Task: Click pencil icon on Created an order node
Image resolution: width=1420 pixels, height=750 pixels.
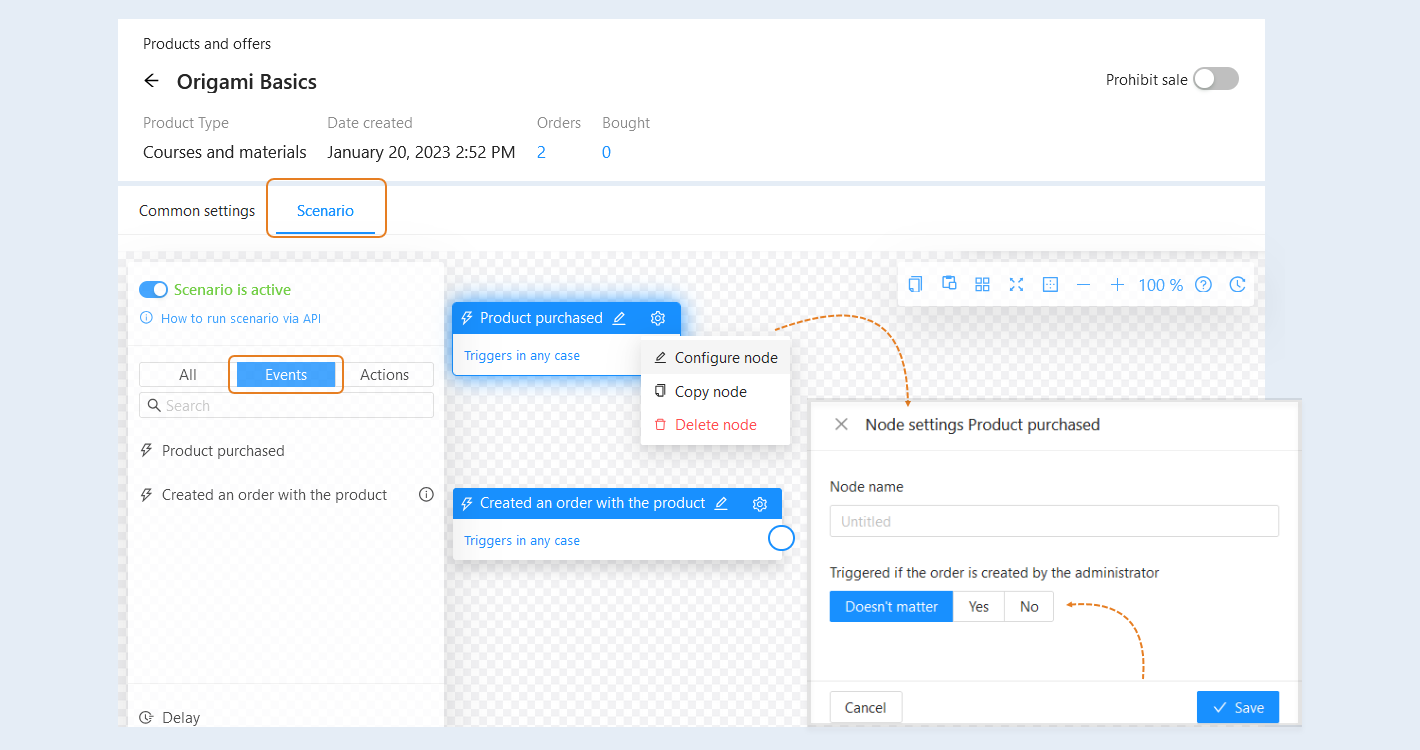Action: 721,503
